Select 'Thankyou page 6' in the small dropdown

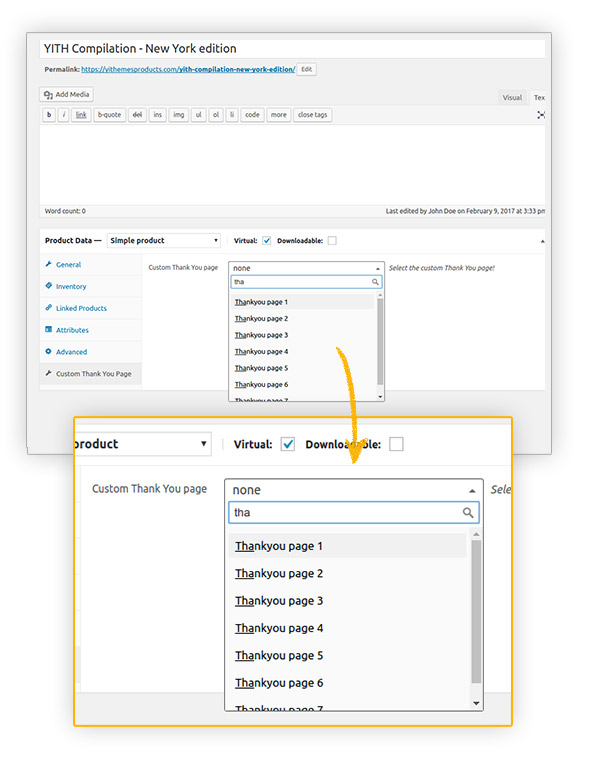[302, 385]
